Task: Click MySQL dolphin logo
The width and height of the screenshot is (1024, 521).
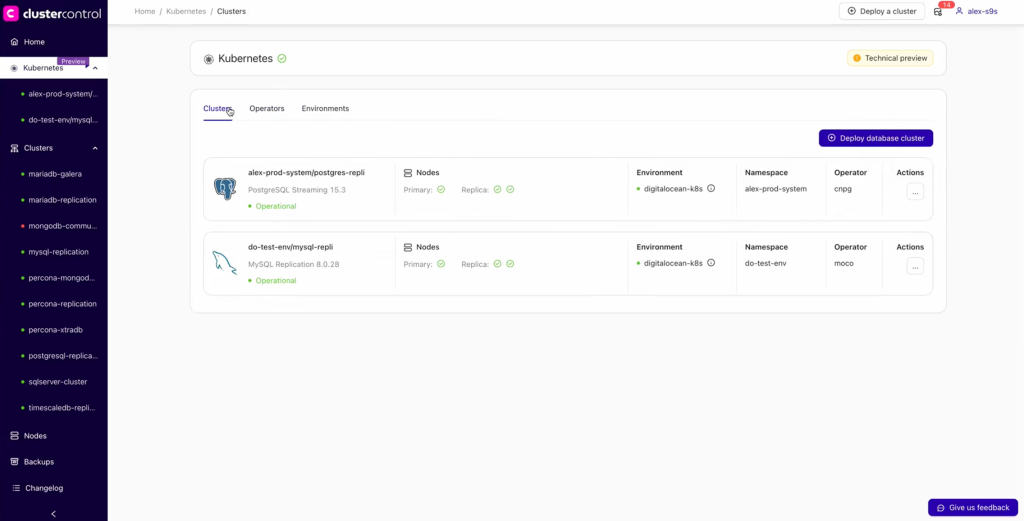Action: 224,263
